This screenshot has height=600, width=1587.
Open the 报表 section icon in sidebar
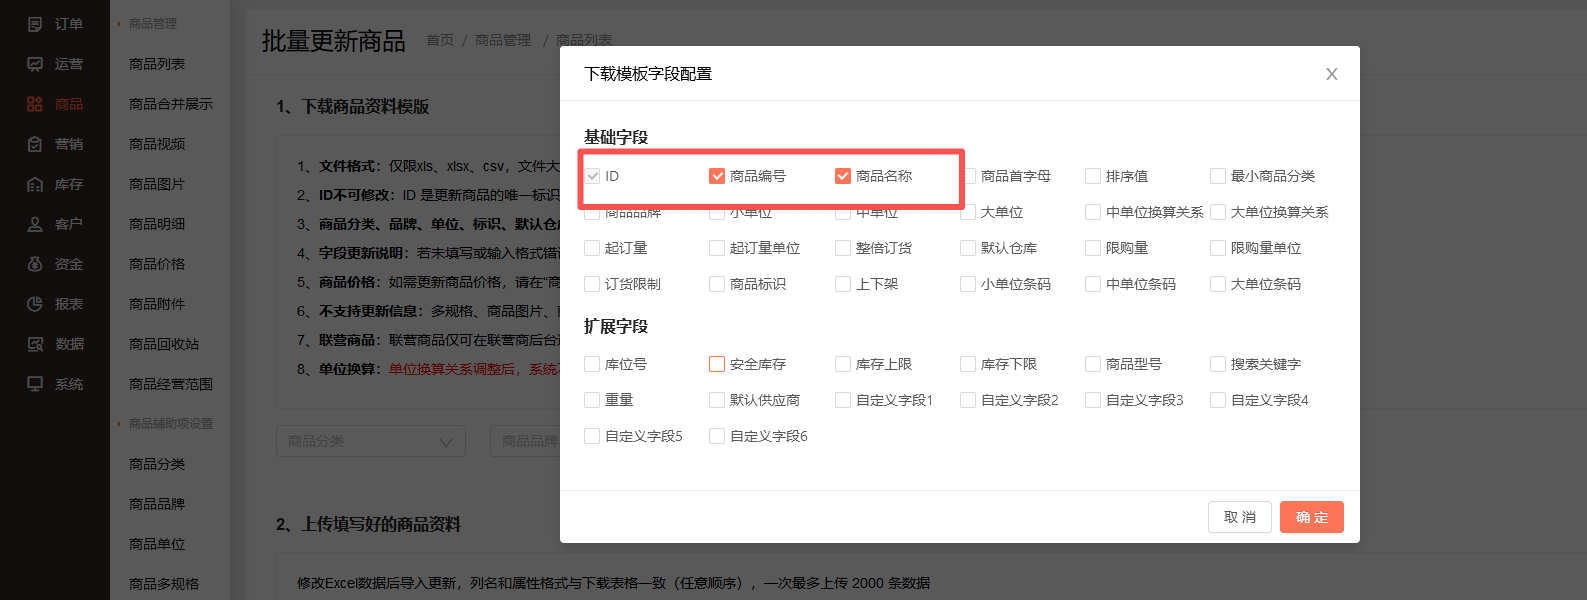[35, 304]
